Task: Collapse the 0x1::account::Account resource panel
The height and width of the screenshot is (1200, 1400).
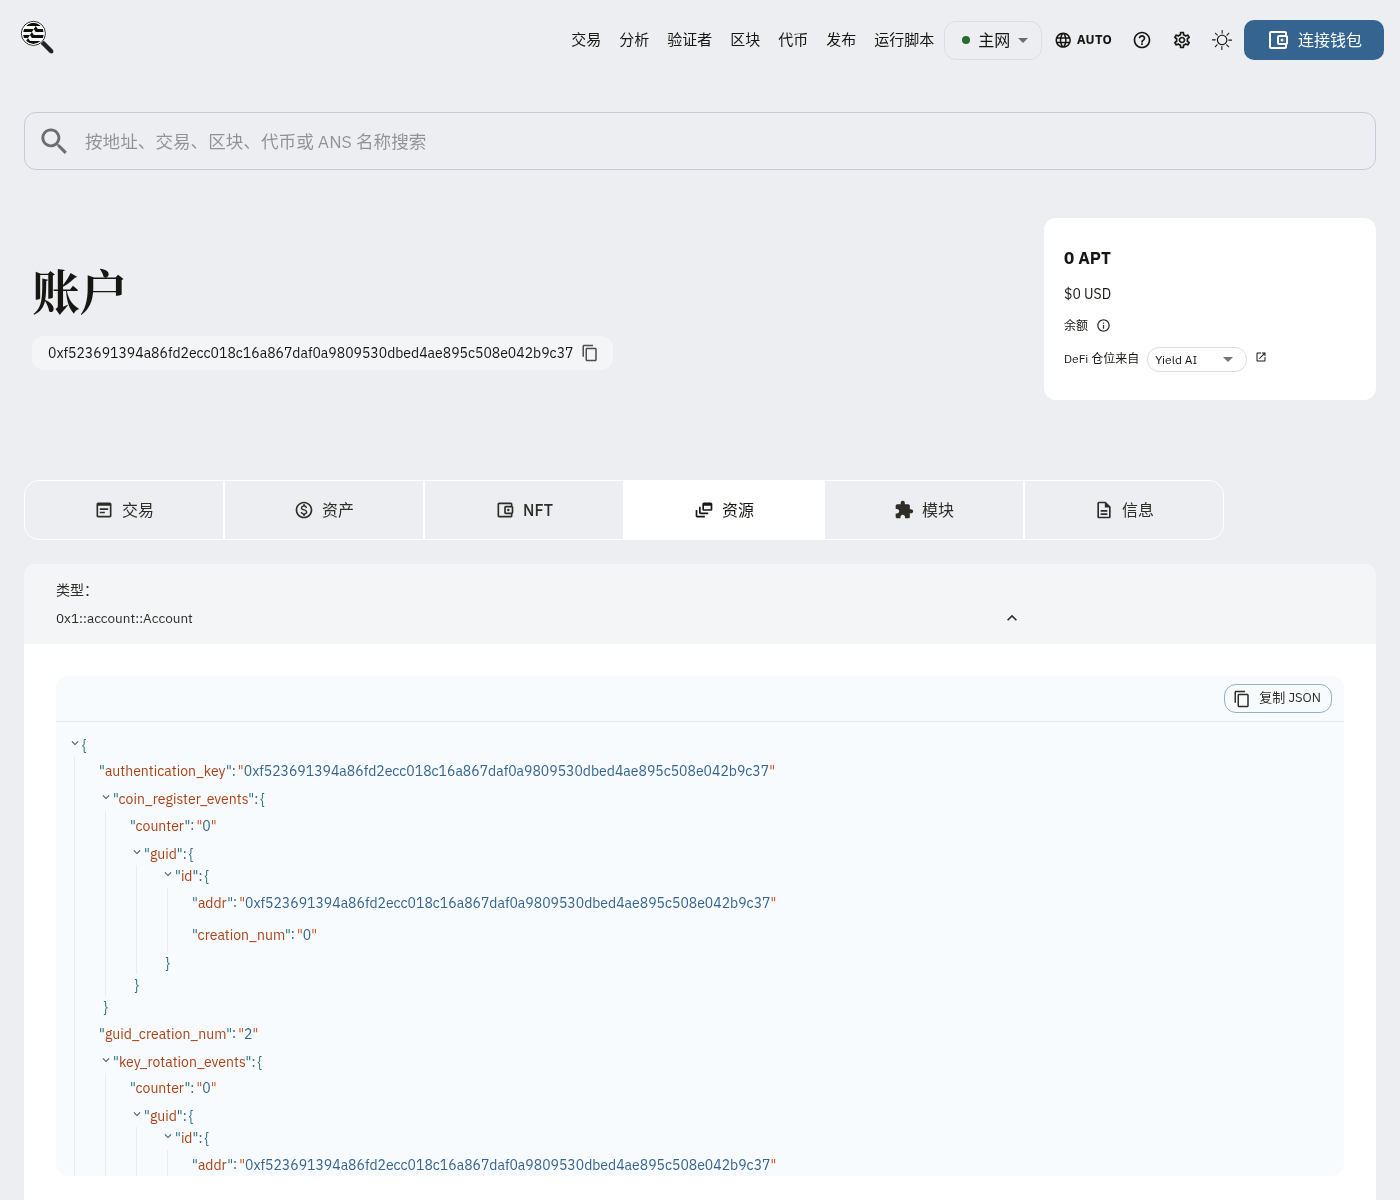Action: point(1012,618)
